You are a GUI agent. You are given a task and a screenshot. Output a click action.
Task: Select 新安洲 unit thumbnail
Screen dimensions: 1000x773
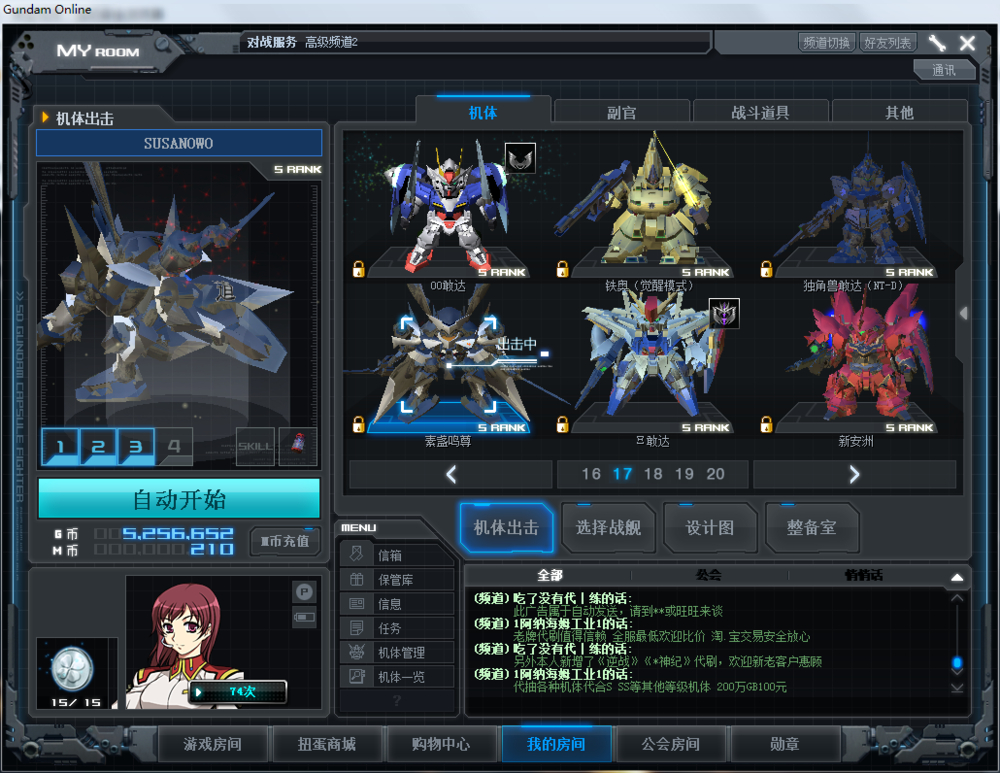tap(857, 360)
